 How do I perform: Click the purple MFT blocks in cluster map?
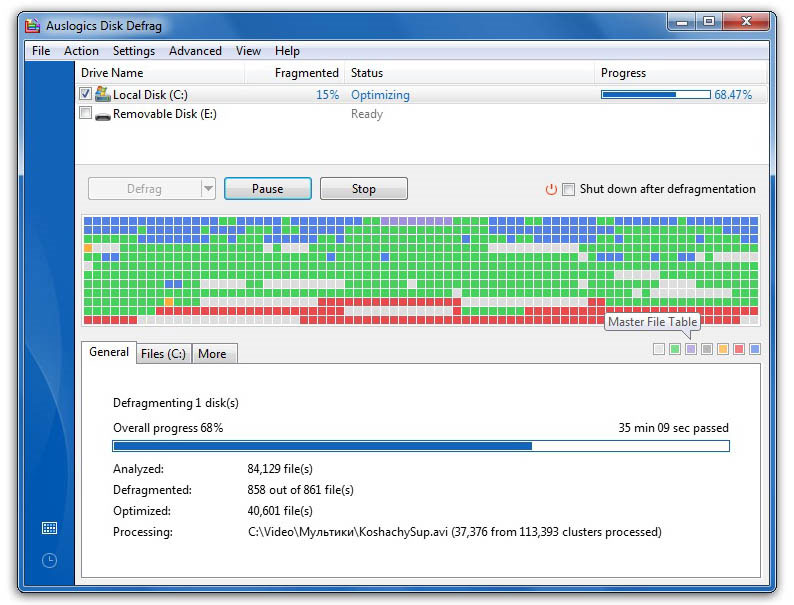point(416,221)
